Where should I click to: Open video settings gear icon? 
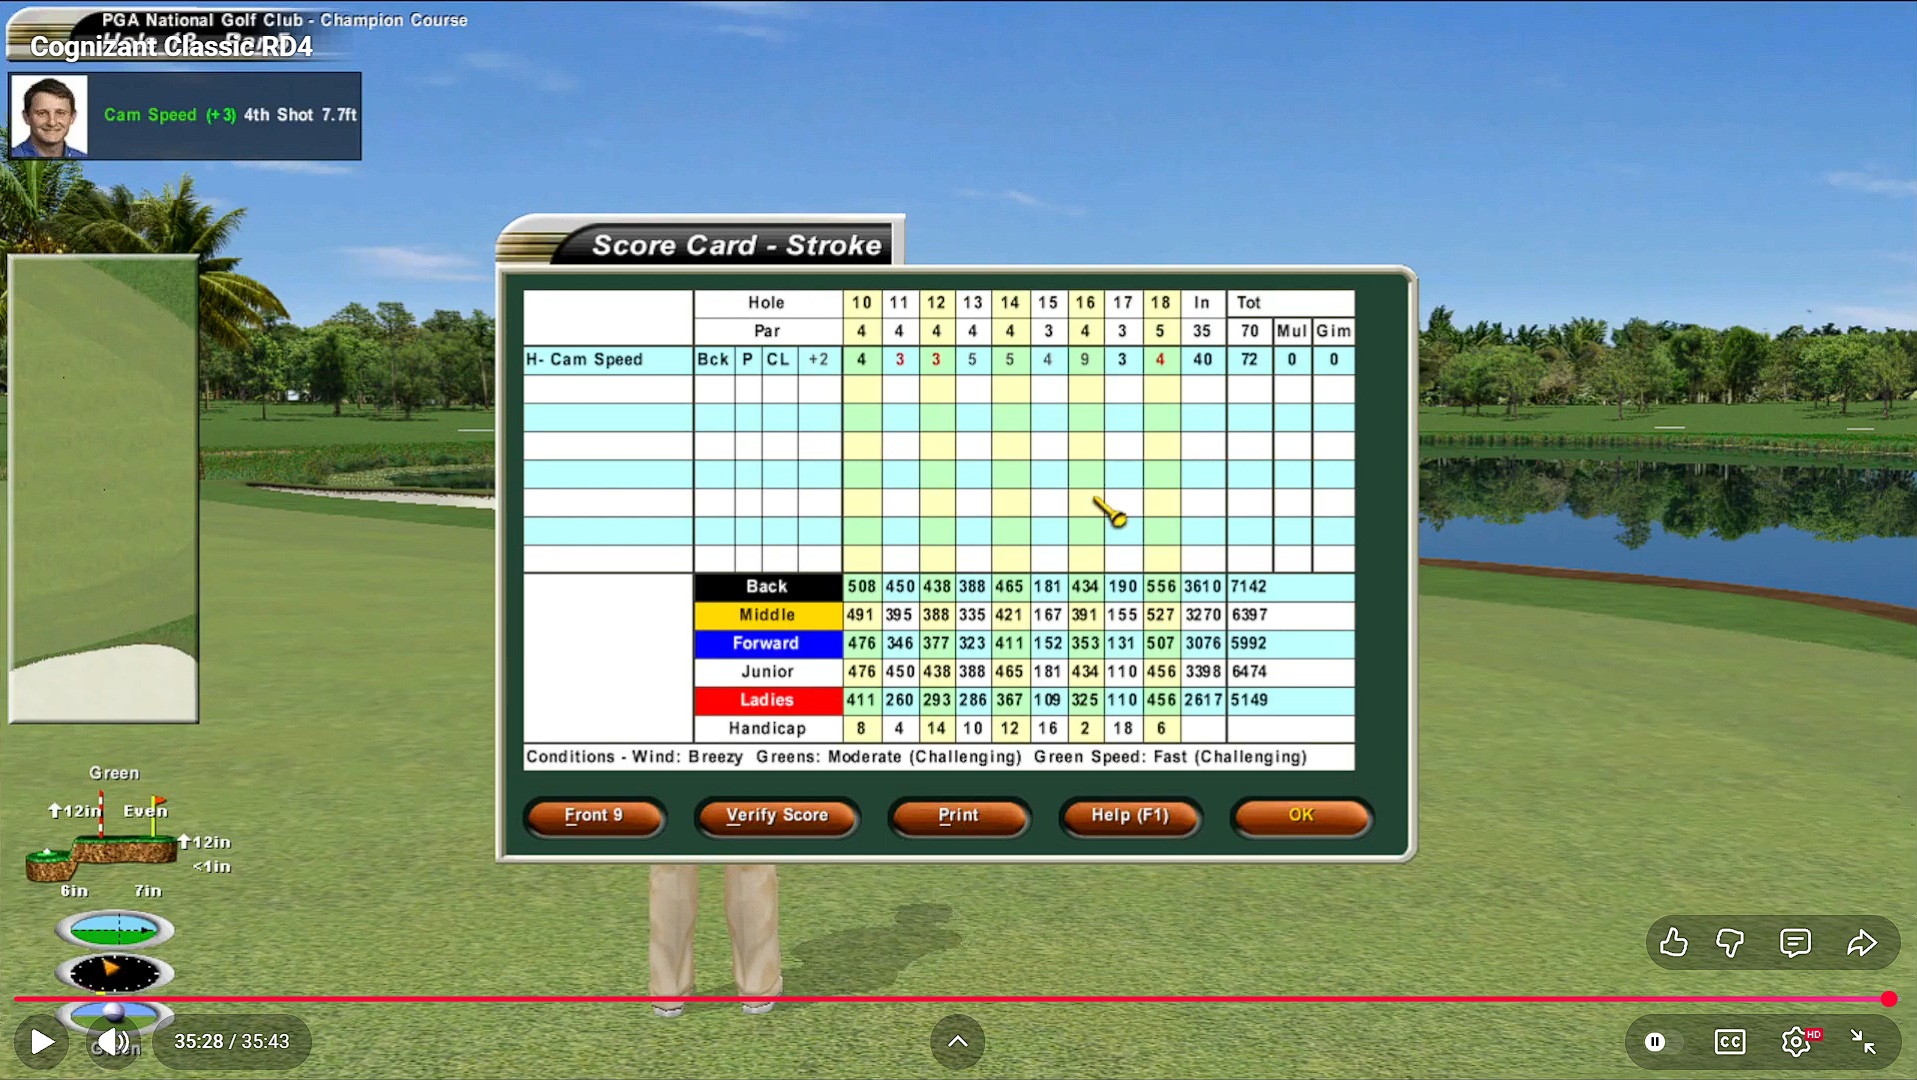click(1796, 1041)
